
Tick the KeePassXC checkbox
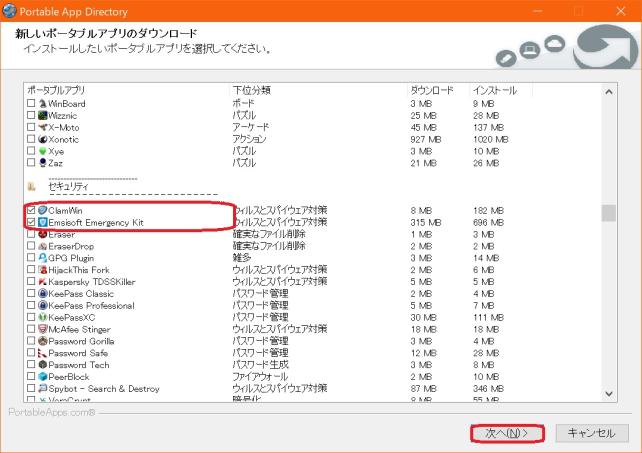click(x=31, y=317)
